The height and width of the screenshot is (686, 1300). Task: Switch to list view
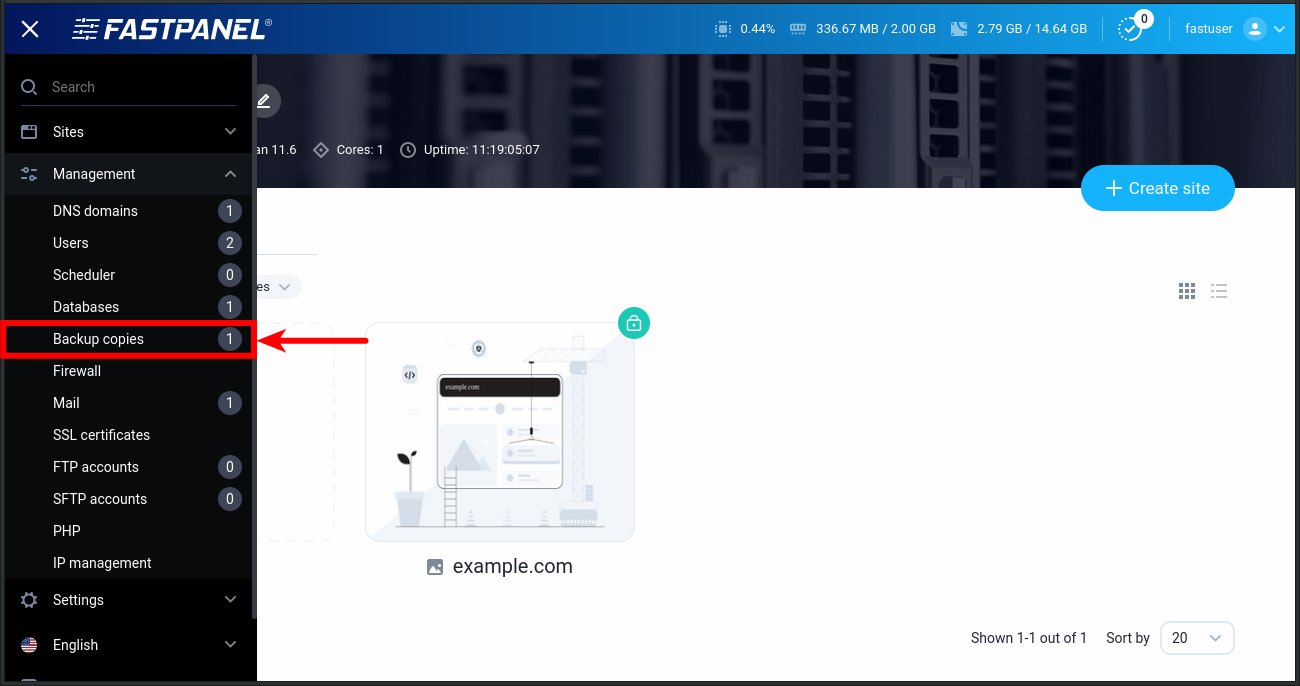(x=1219, y=291)
